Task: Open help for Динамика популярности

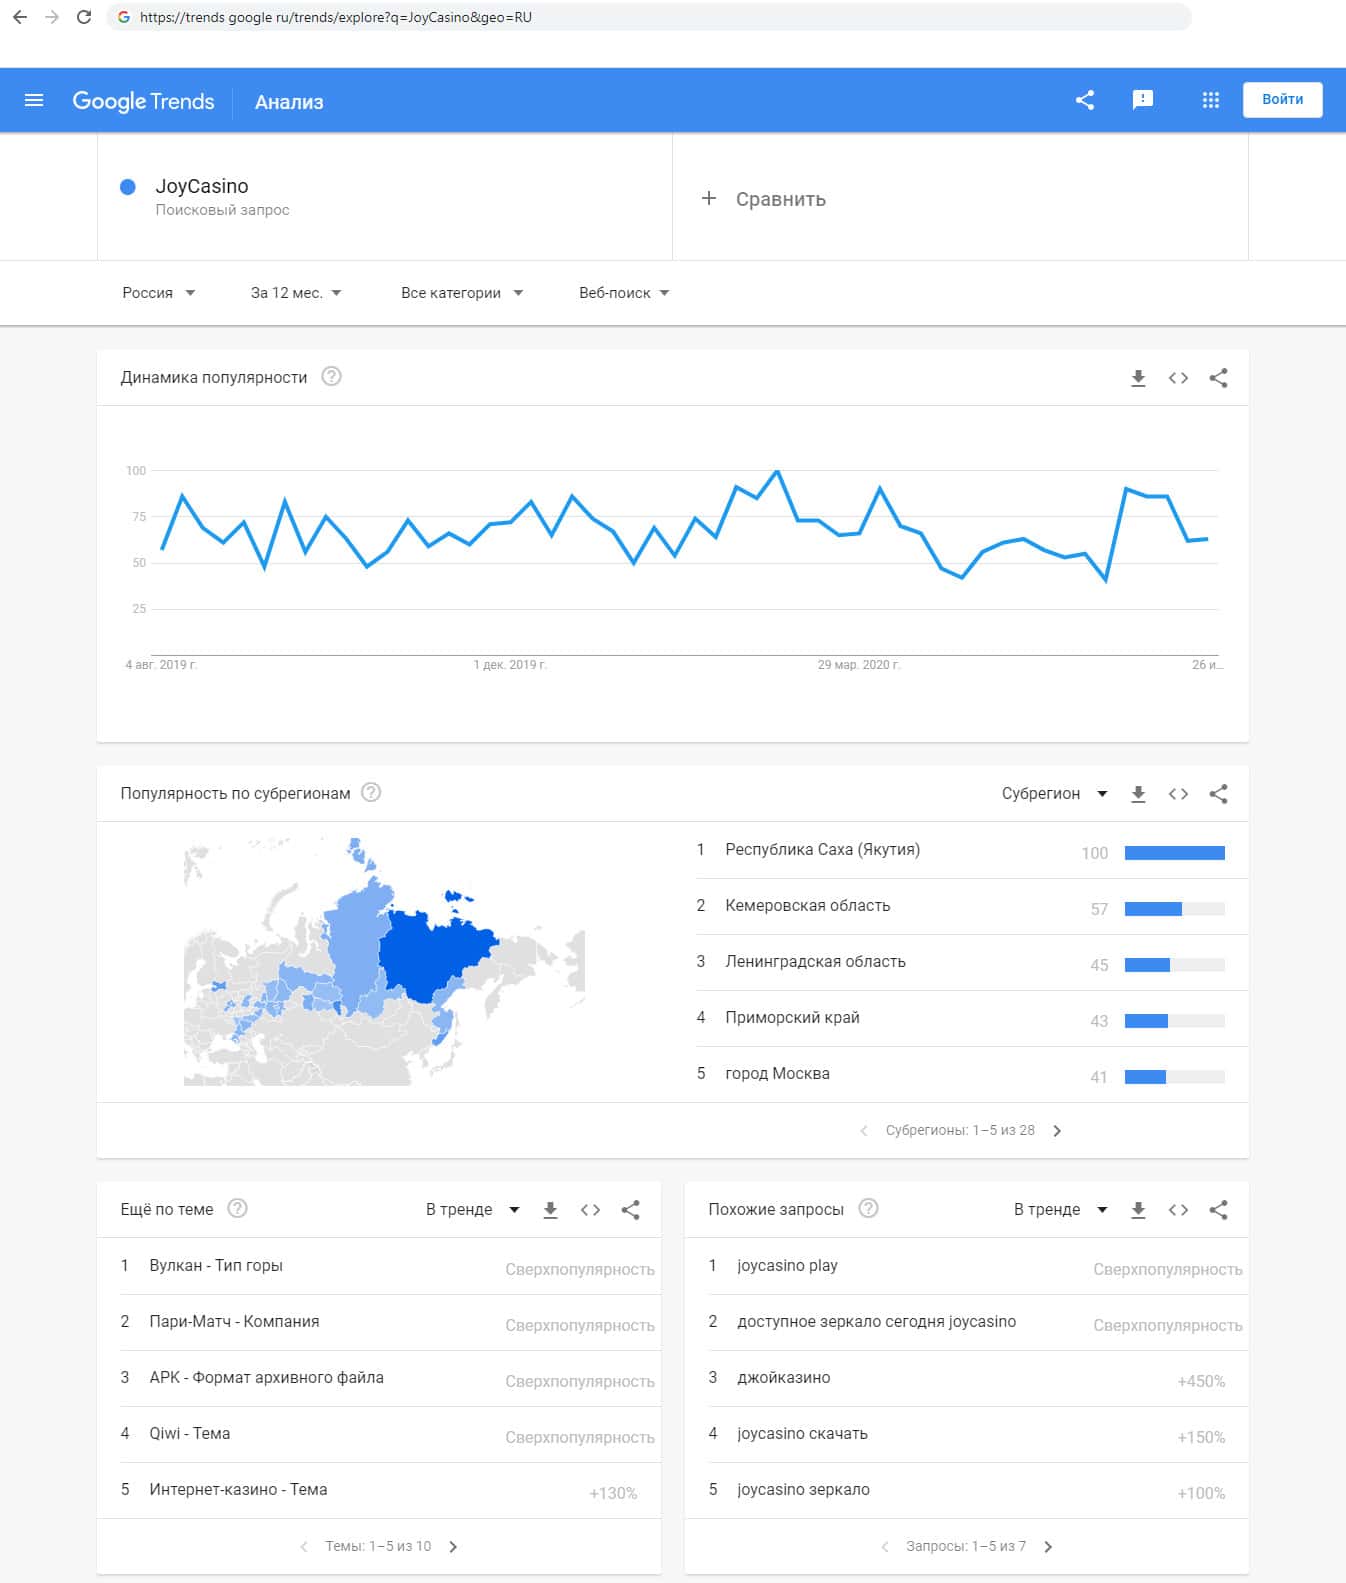Action: click(x=332, y=377)
